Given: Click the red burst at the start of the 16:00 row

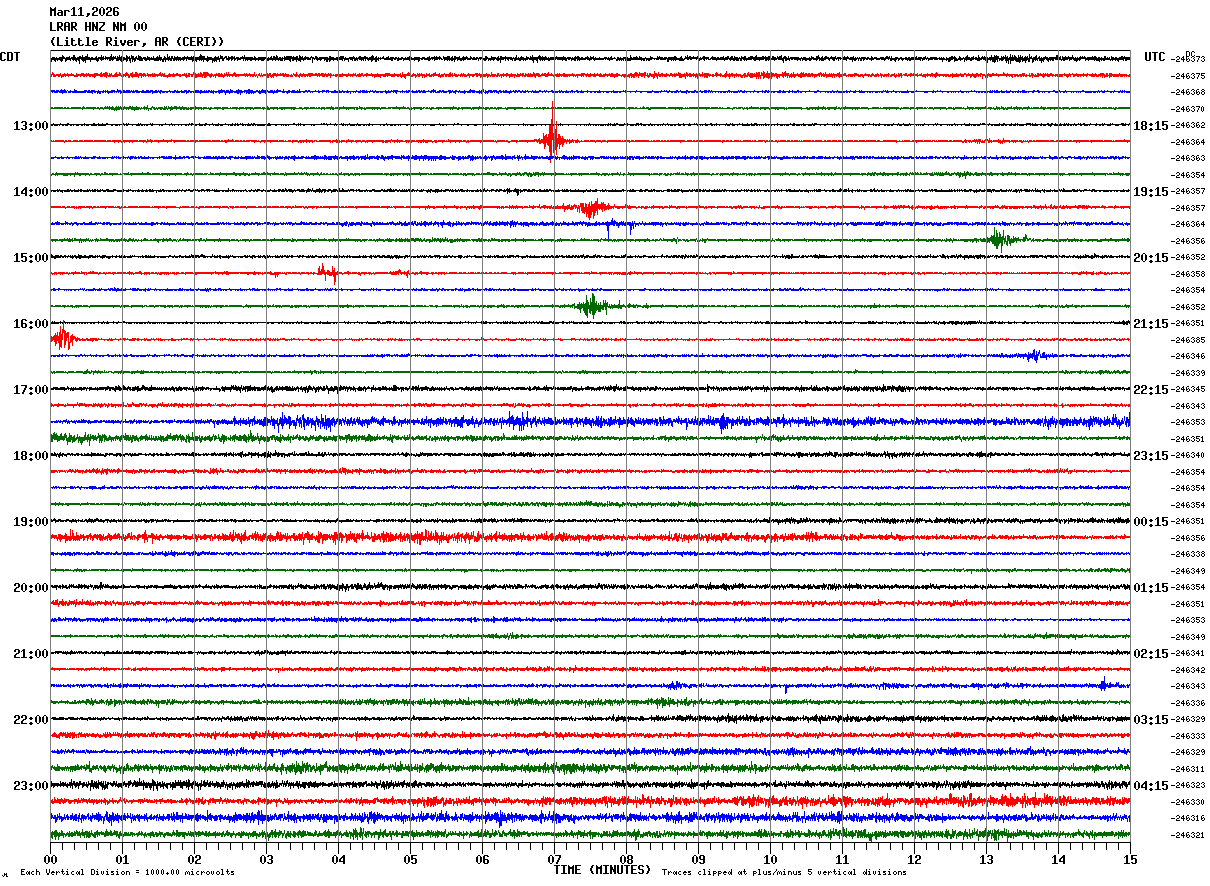Looking at the screenshot, I should click(63, 338).
